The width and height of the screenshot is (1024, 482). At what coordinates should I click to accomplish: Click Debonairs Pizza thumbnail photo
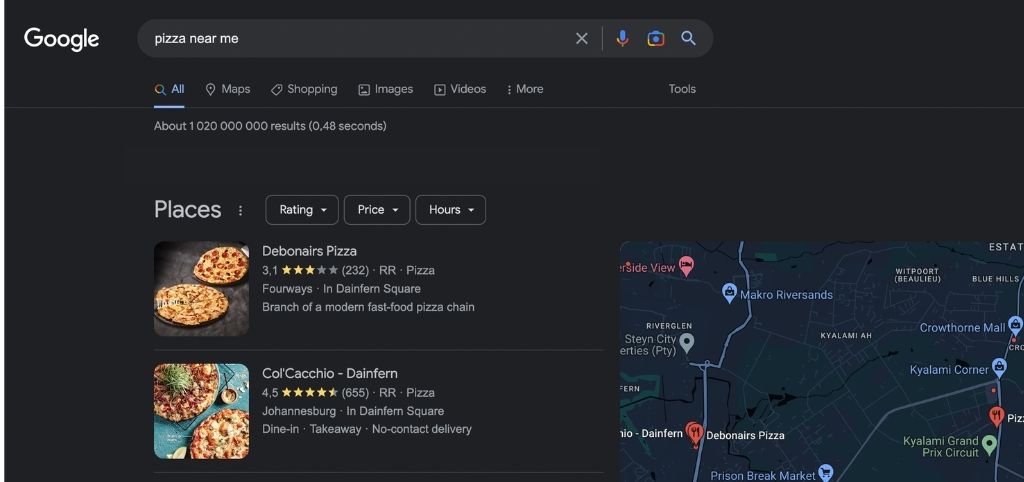tap(201, 289)
